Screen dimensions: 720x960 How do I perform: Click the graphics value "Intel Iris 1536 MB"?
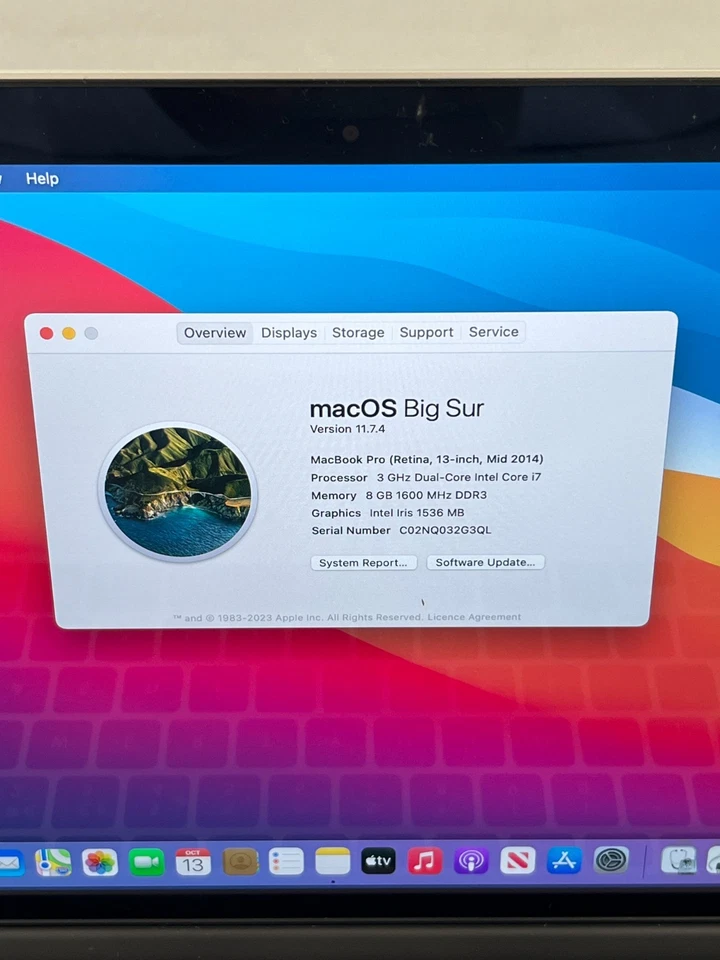point(417,512)
